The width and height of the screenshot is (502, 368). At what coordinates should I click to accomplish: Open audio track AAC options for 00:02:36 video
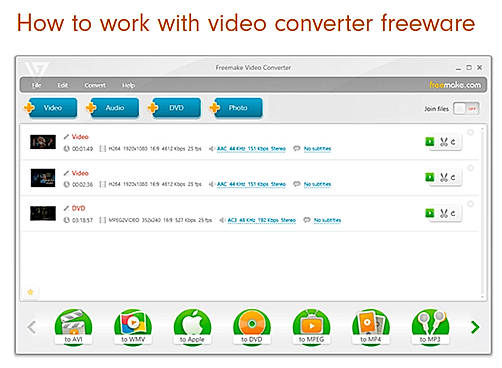tap(251, 184)
